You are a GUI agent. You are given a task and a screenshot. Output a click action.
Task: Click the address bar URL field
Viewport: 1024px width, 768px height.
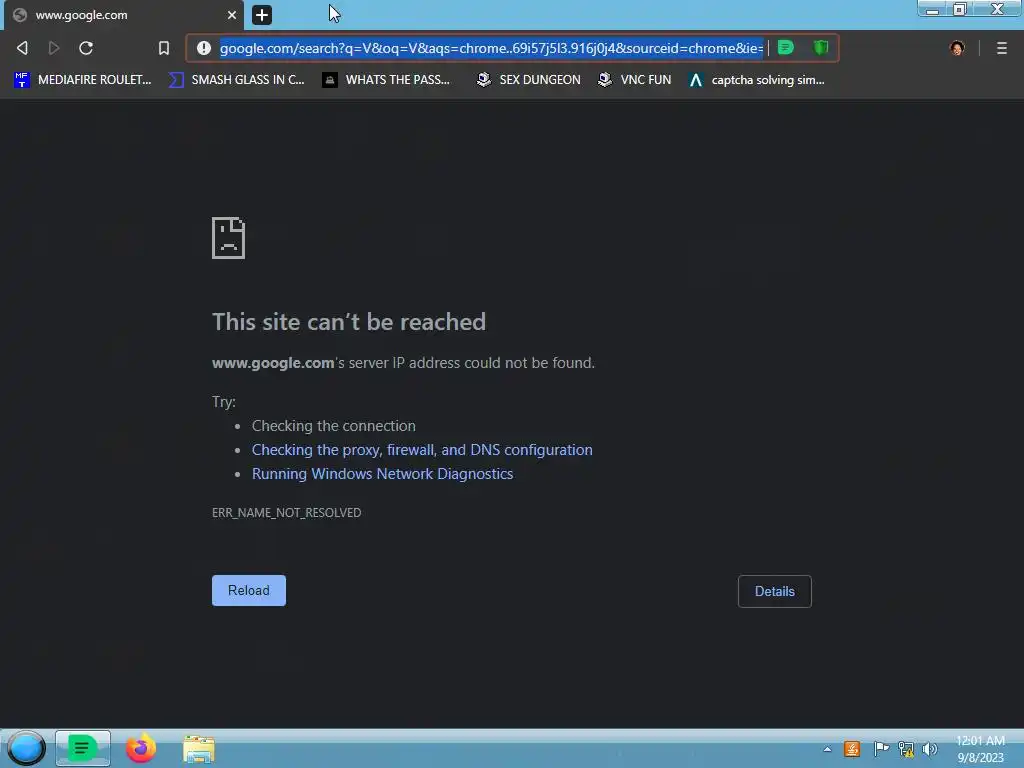pyautogui.click(x=491, y=48)
